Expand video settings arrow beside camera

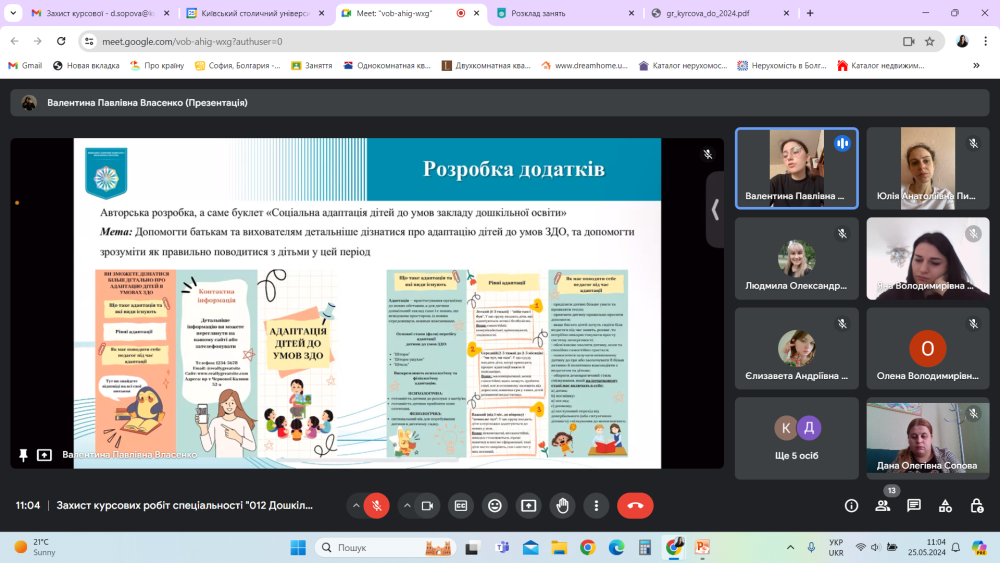coord(406,506)
